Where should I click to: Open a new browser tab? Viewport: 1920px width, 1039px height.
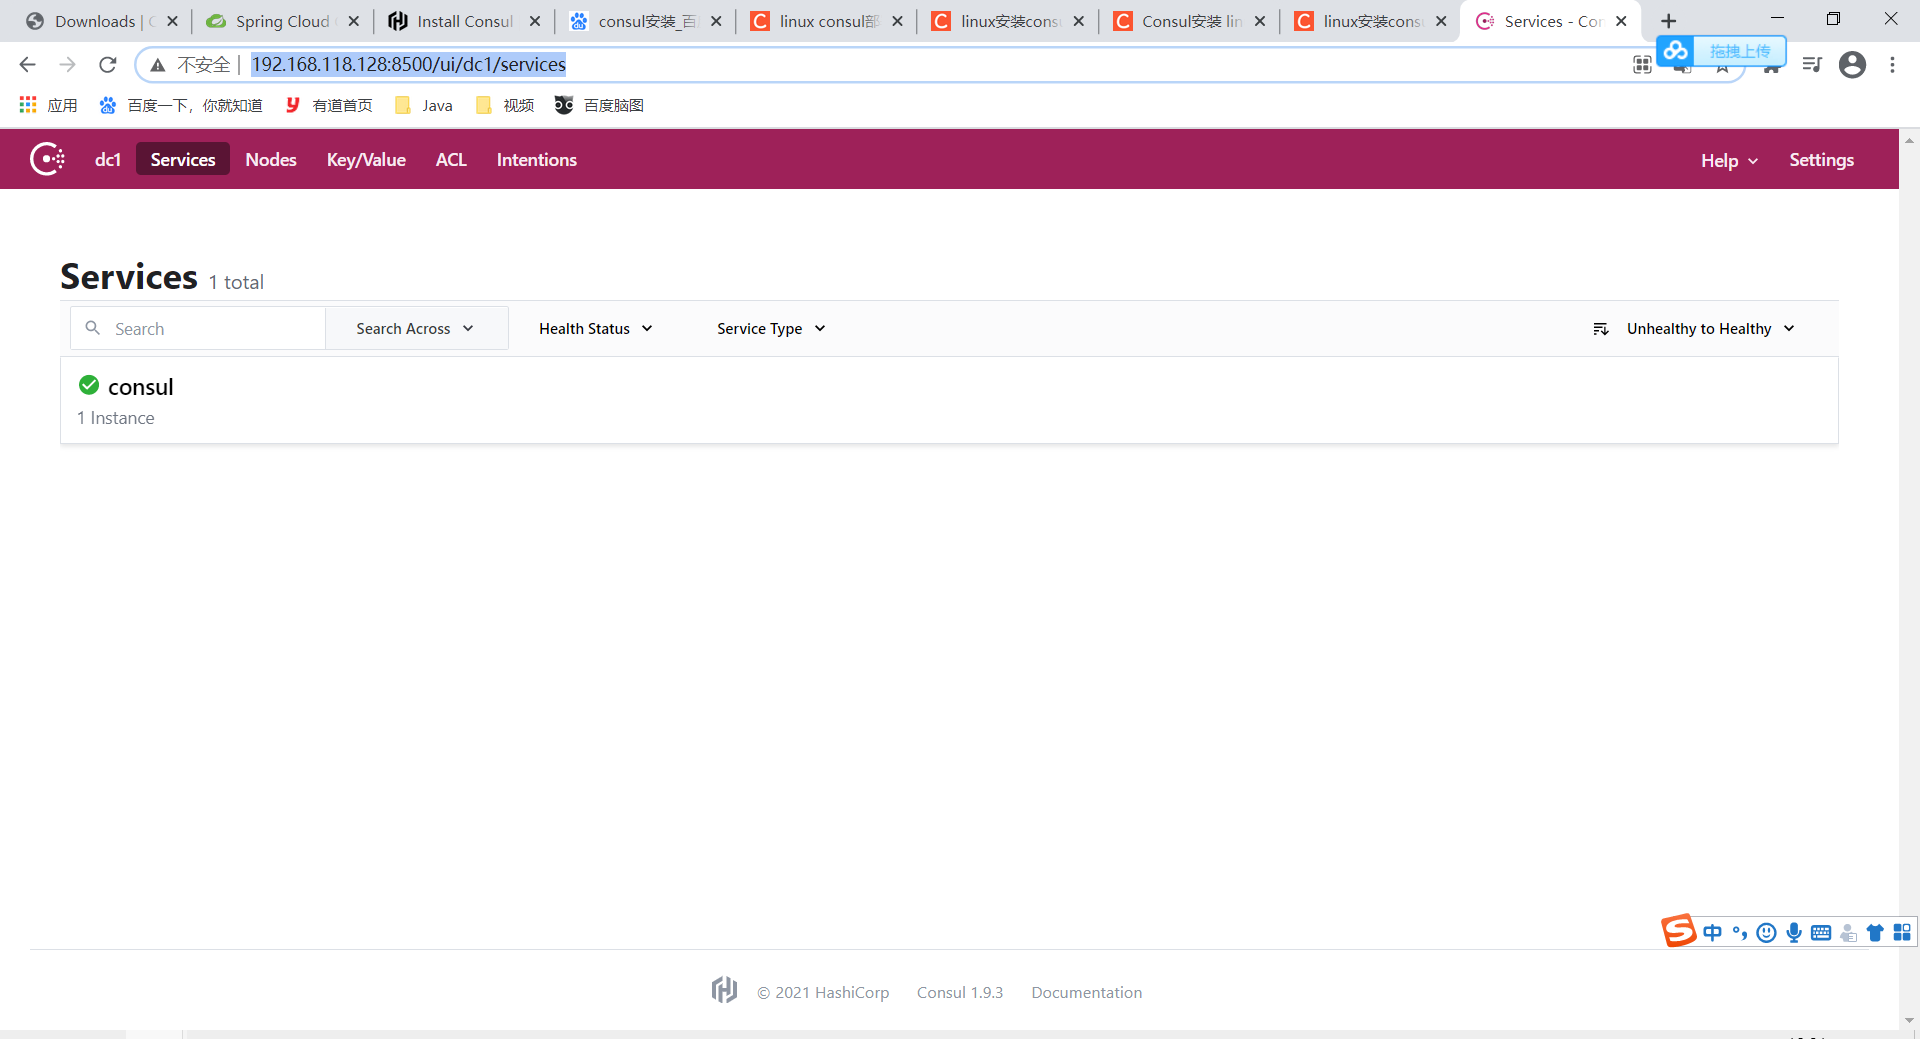[x=1668, y=21]
